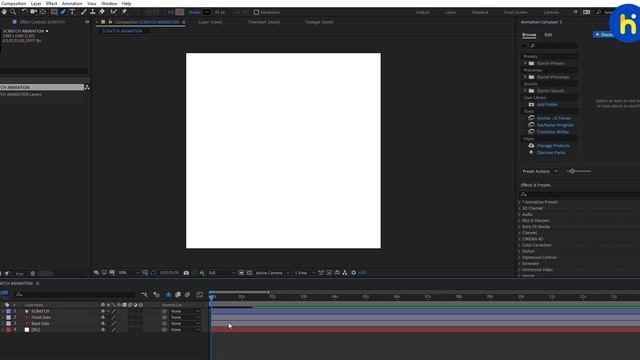Toggle the Draft 3D timeline switch

(156, 294)
